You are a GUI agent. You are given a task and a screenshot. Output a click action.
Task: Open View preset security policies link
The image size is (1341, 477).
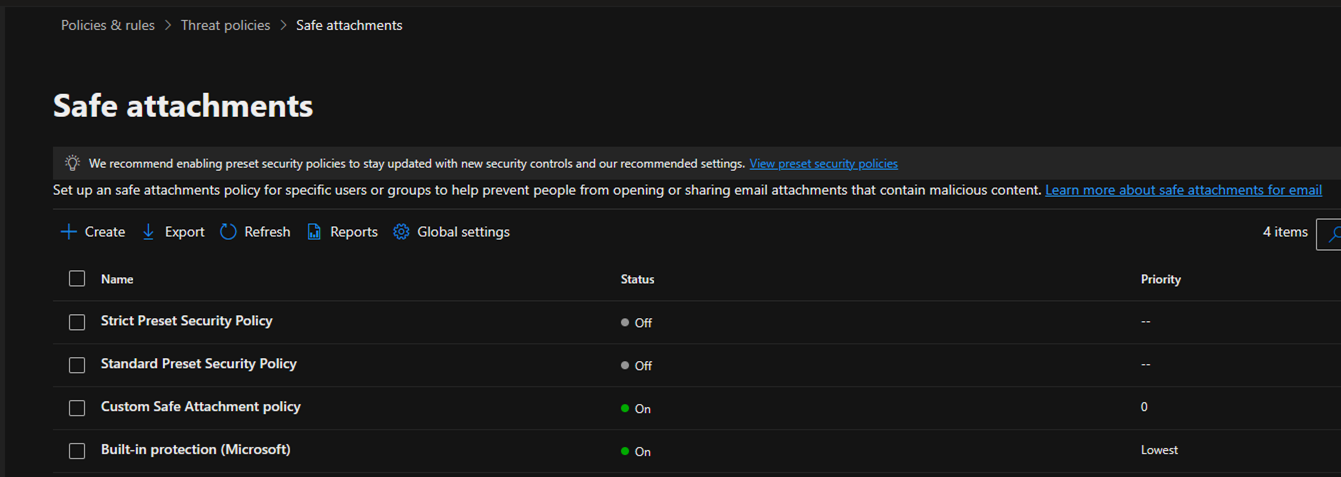tap(823, 163)
